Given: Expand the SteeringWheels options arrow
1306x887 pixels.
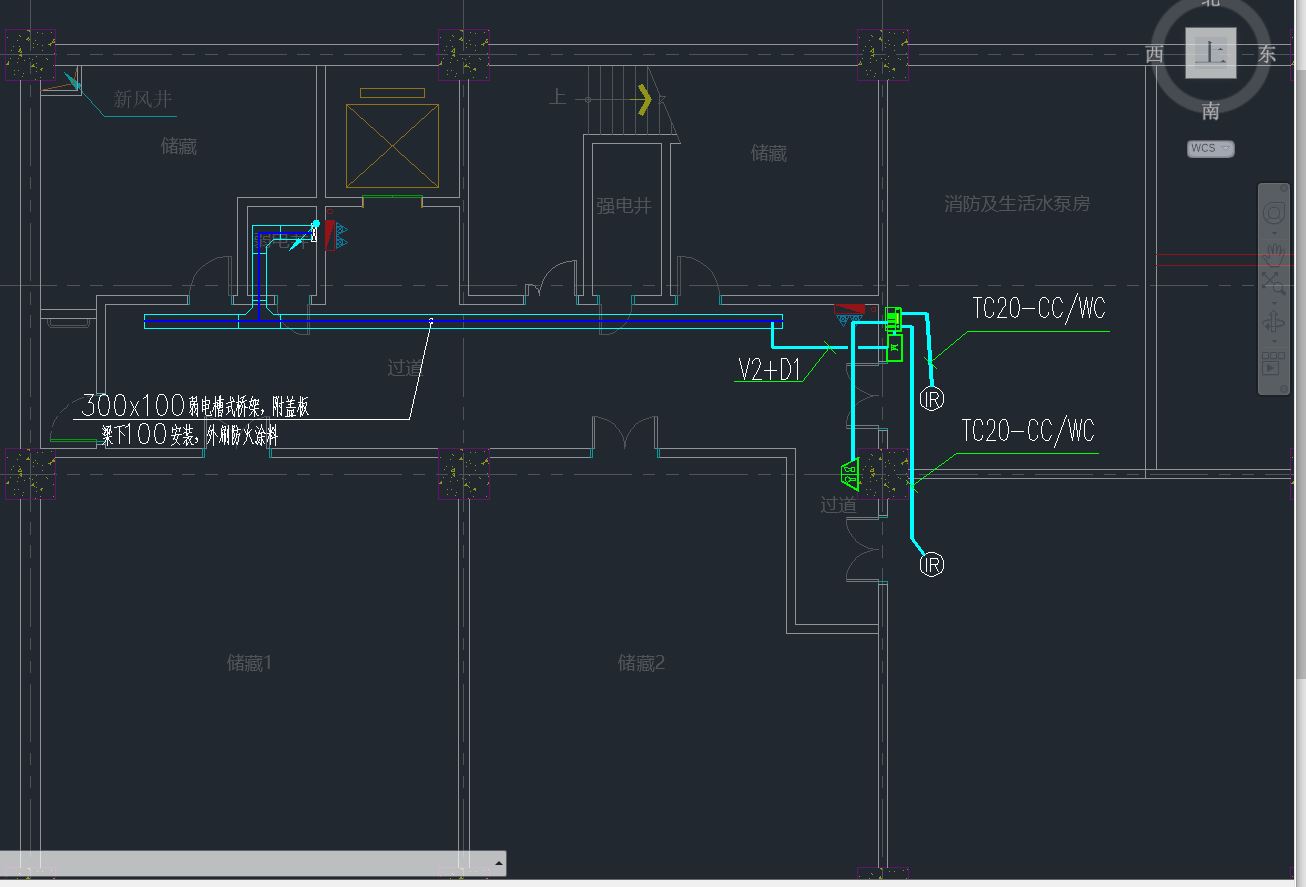Looking at the screenshot, I should click(1274, 233).
